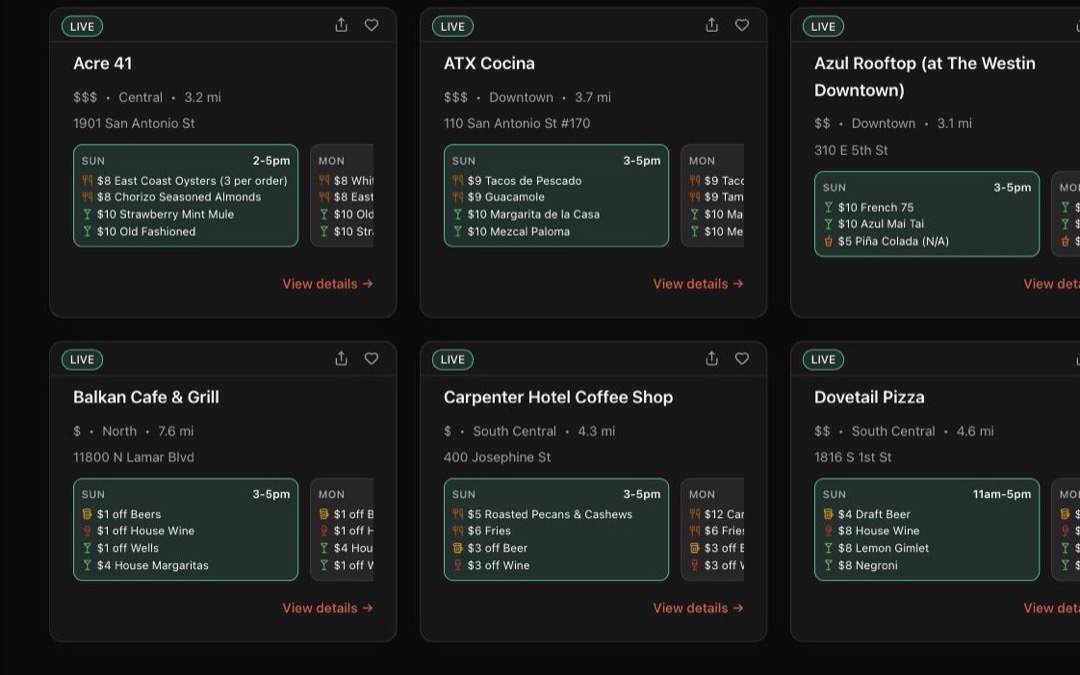The height and width of the screenshot is (675, 1080).
Task: Click the $8 Lemon Gimlet special
Action: point(883,548)
